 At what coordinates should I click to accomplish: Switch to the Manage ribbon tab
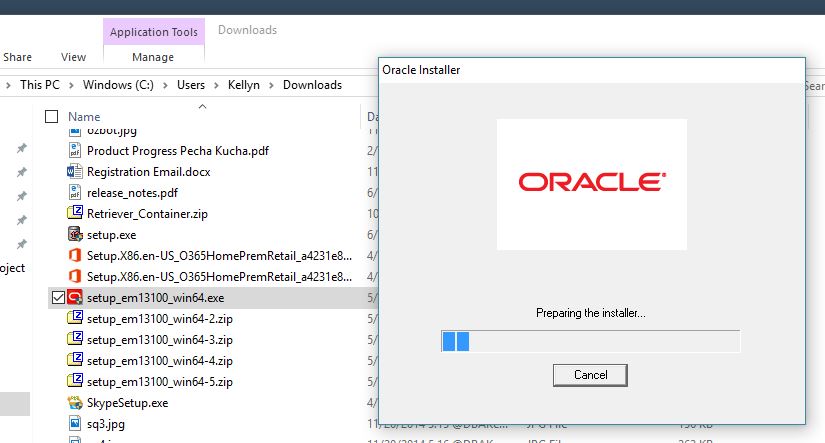pyautogui.click(x=153, y=57)
